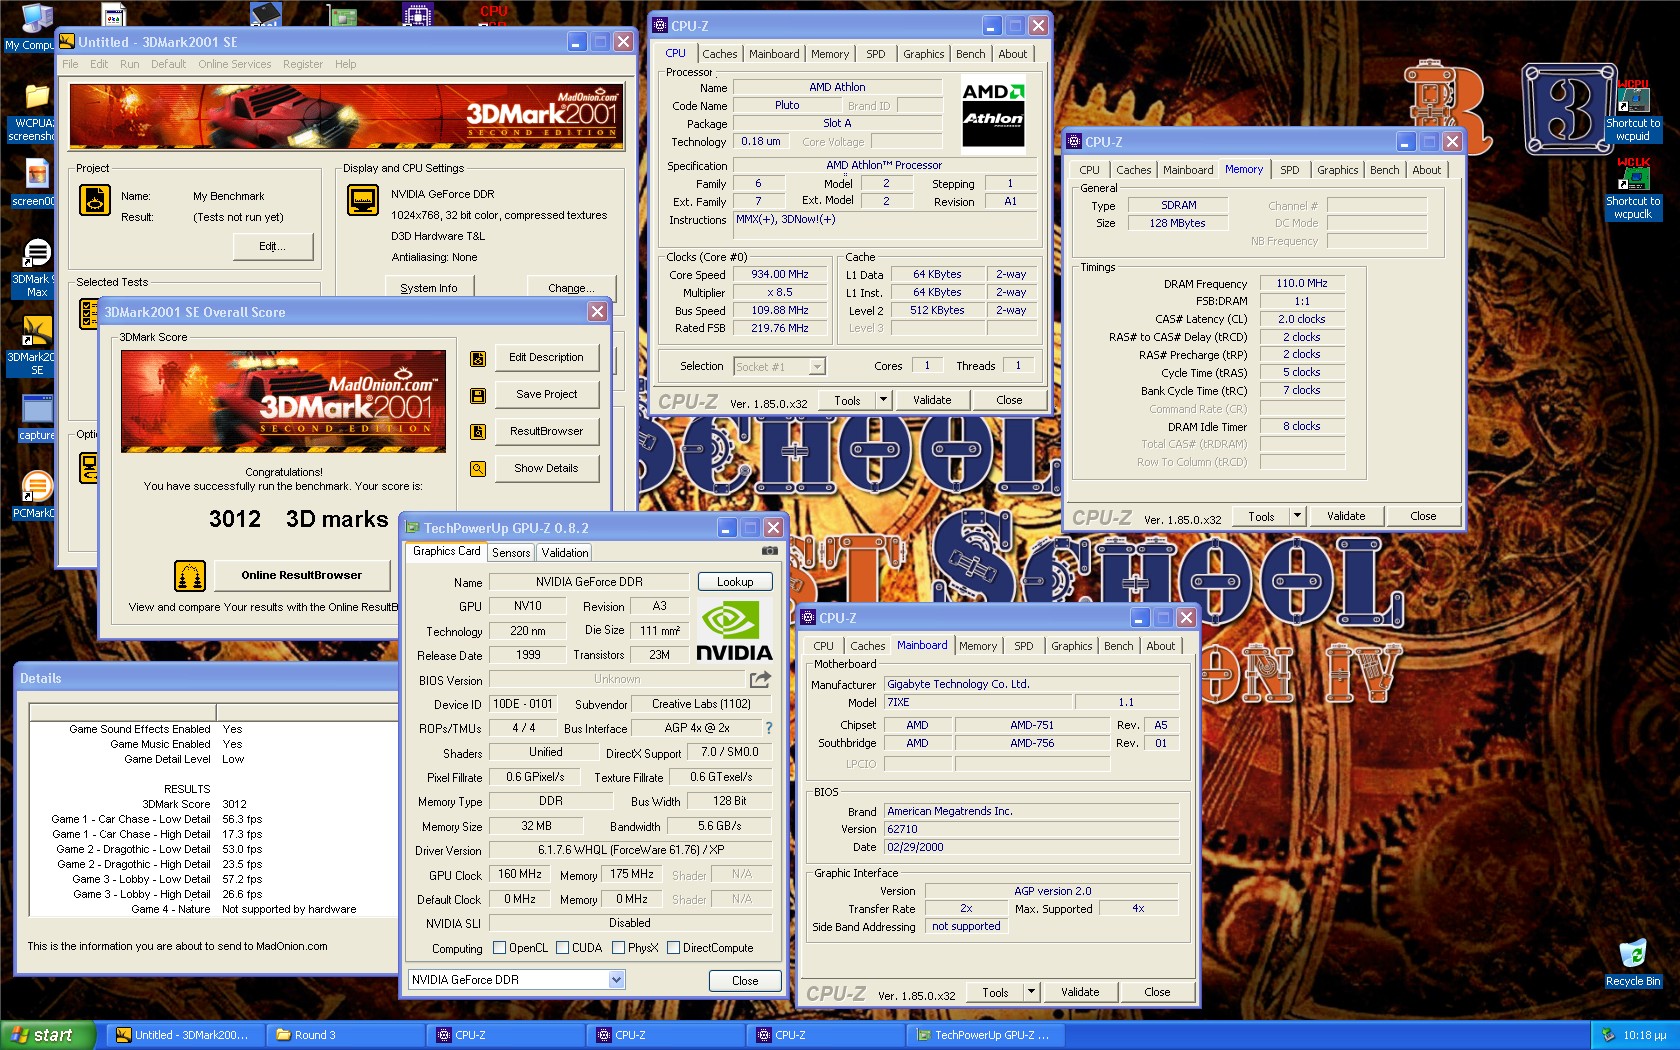This screenshot has width=1680, height=1050.
Task: Click the Windows start button
Action: (47, 1035)
